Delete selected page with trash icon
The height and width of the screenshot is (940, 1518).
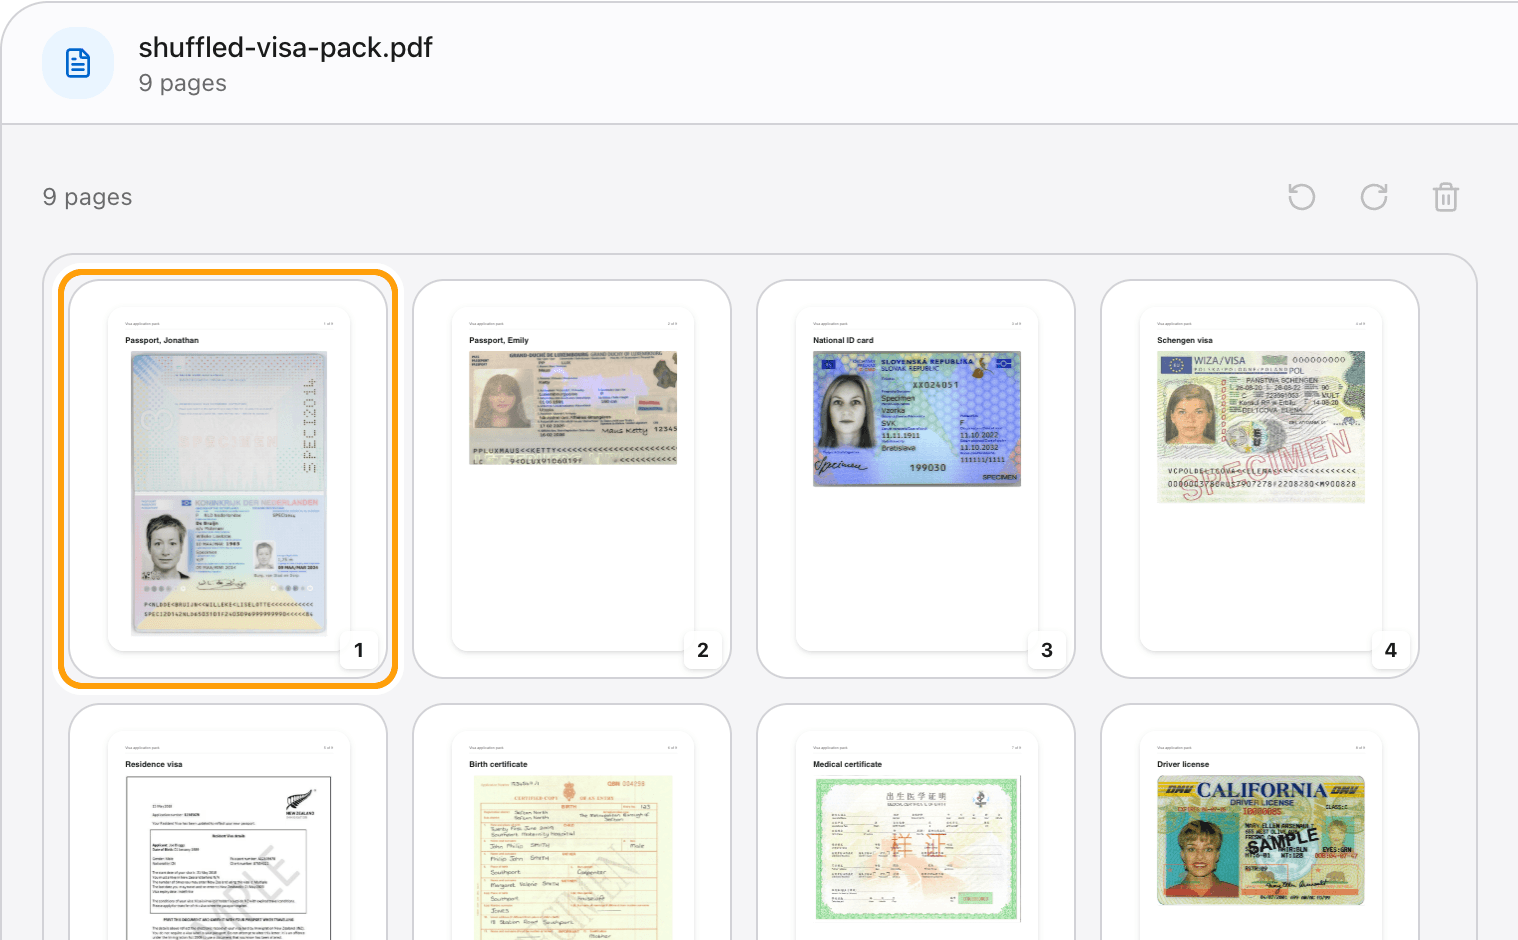pyautogui.click(x=1446, y=197)
